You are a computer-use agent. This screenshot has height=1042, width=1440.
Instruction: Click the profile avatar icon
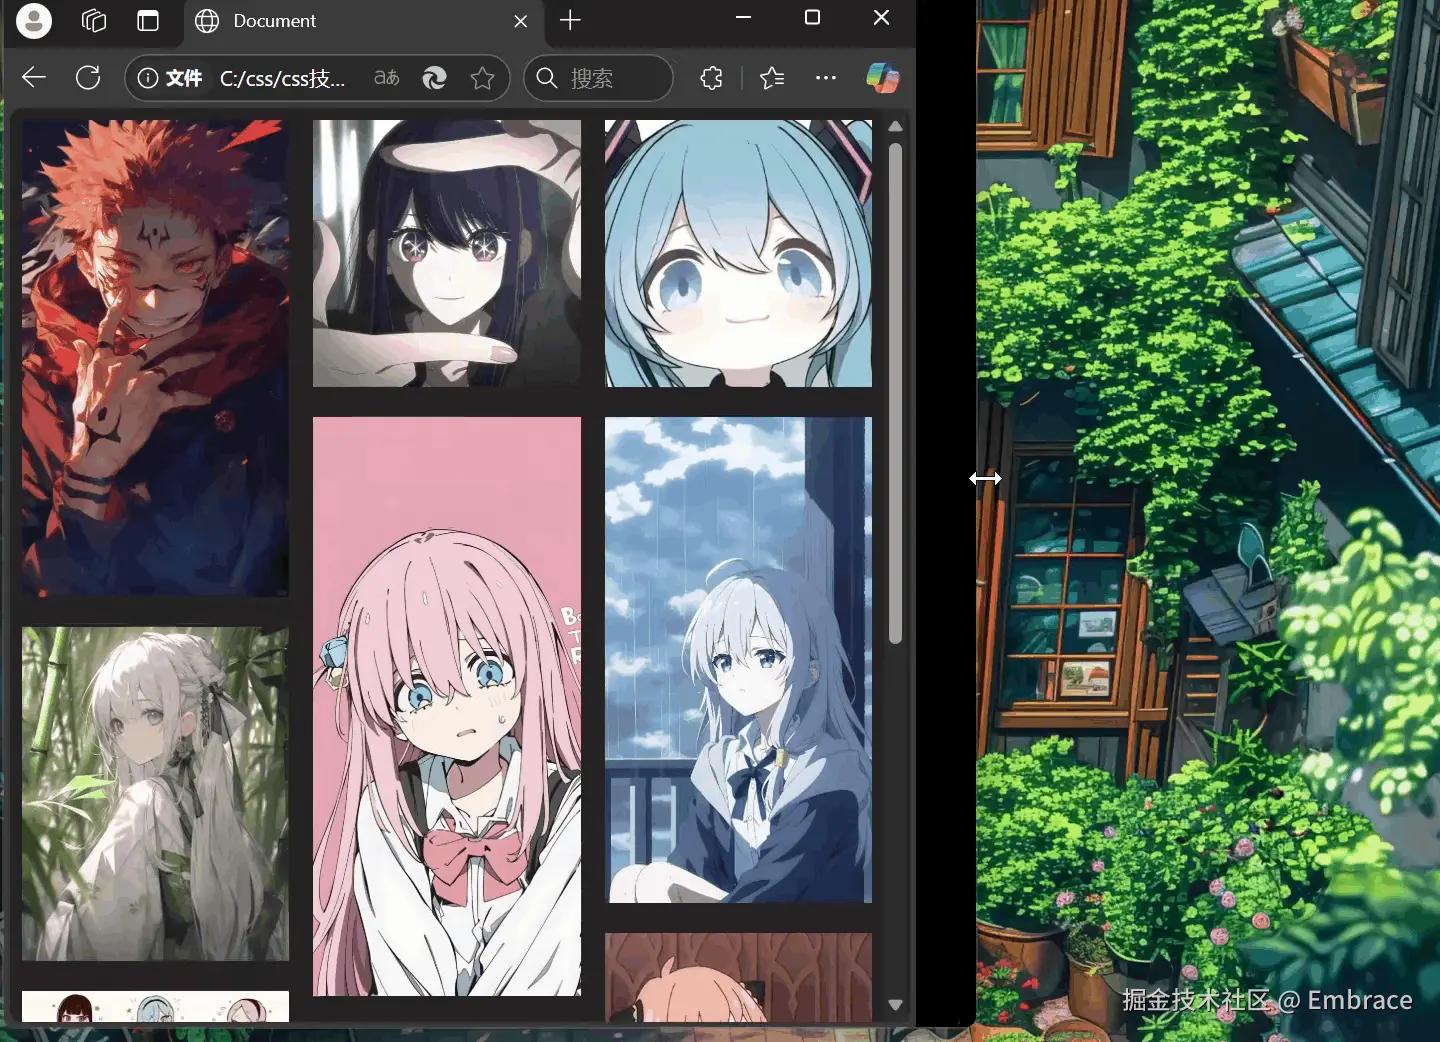point(33,20)
